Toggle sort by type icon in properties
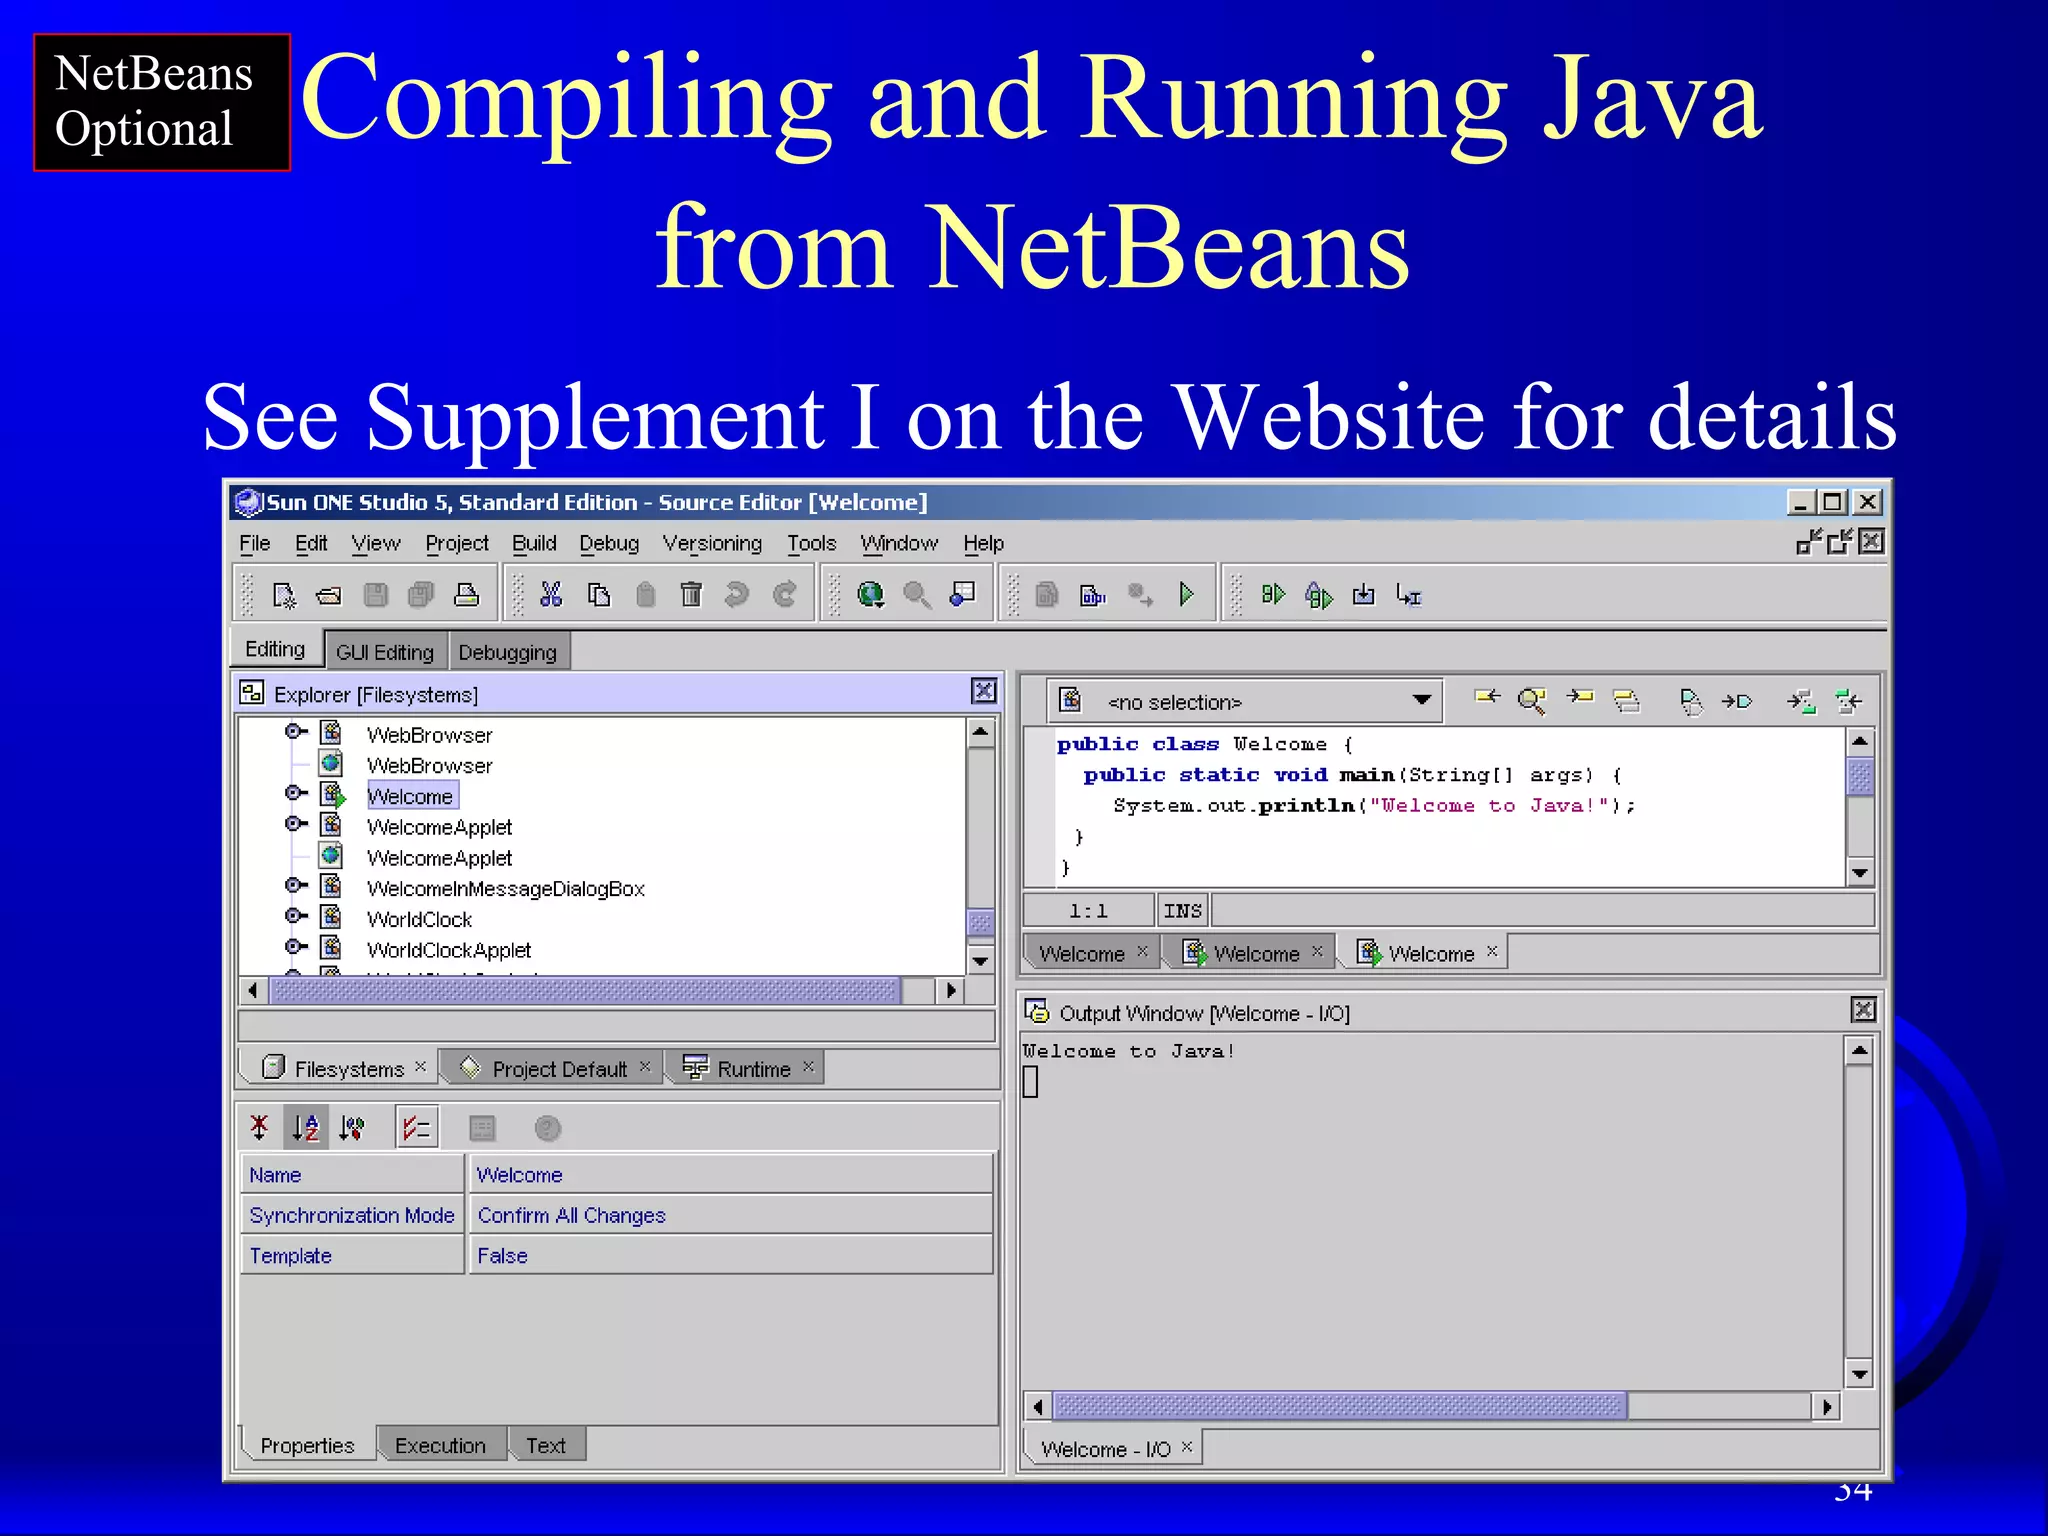Viewport: 2048px width, 1536px height. coord(352,1128)
